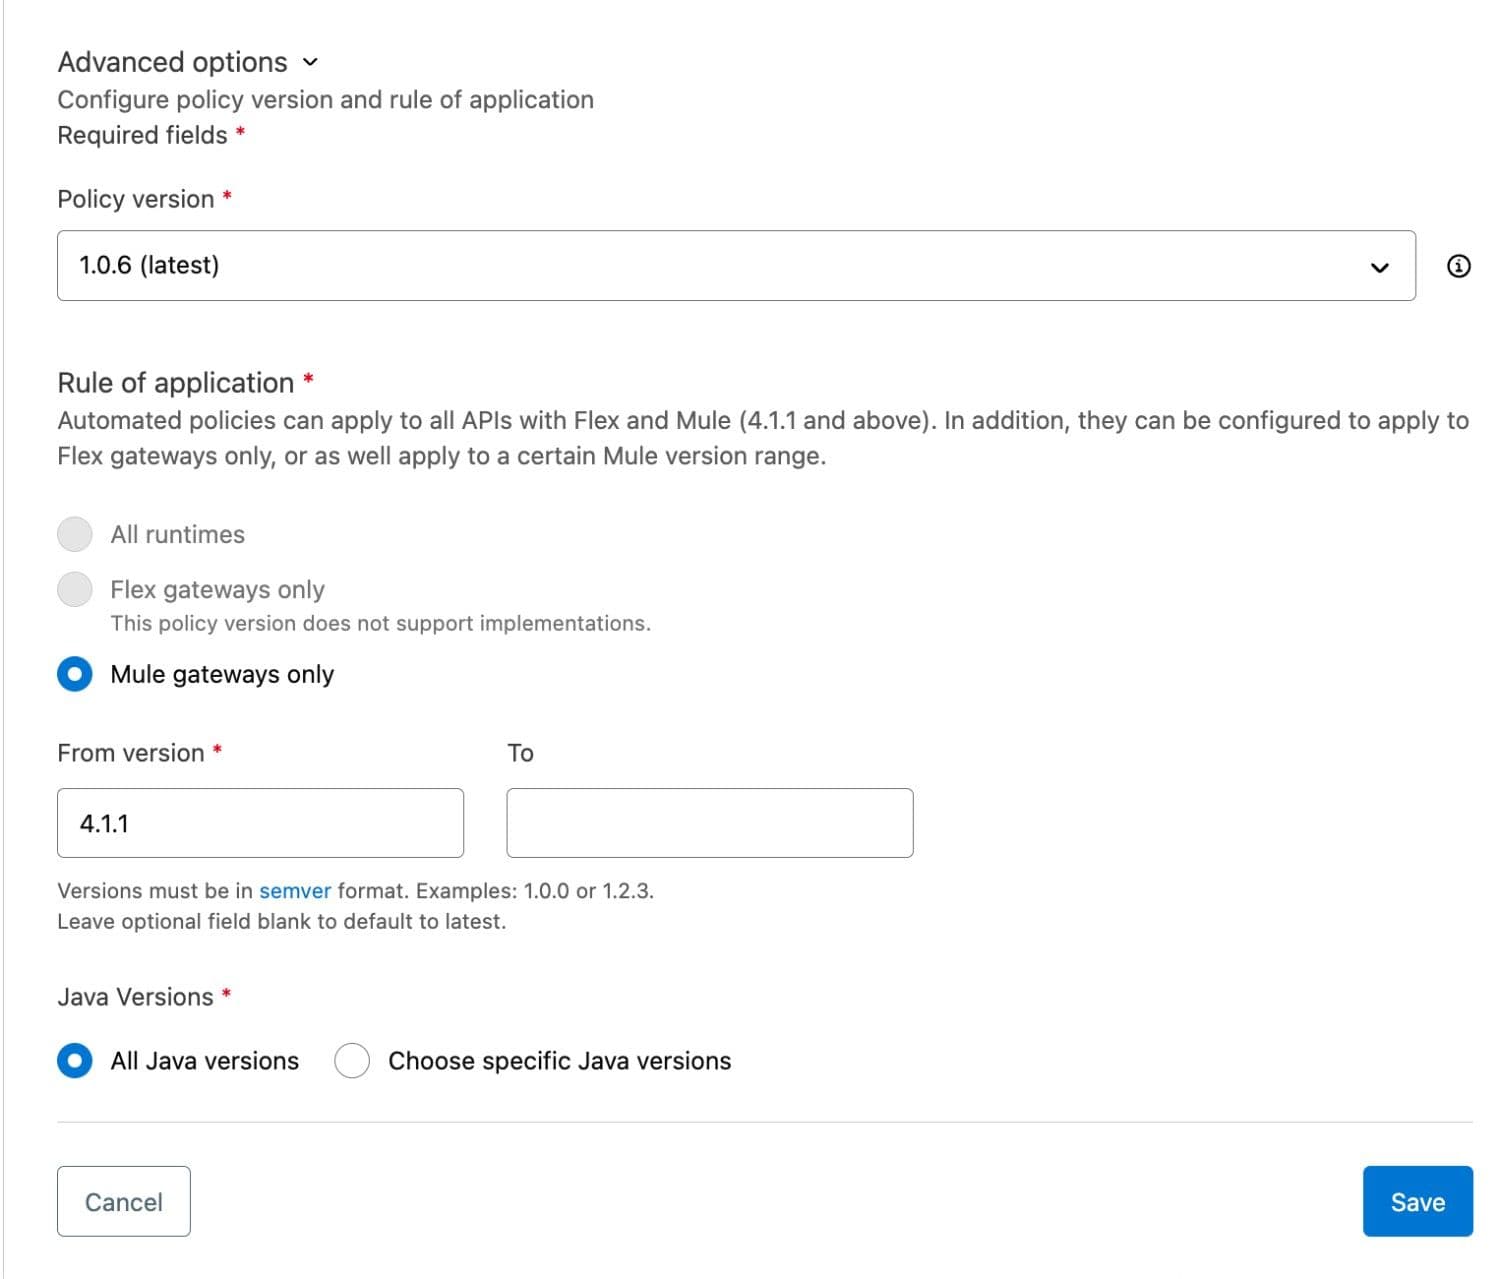Select Mule gateways only
Viewport: 1500px width, 1279px height.
tap(75, 674)
